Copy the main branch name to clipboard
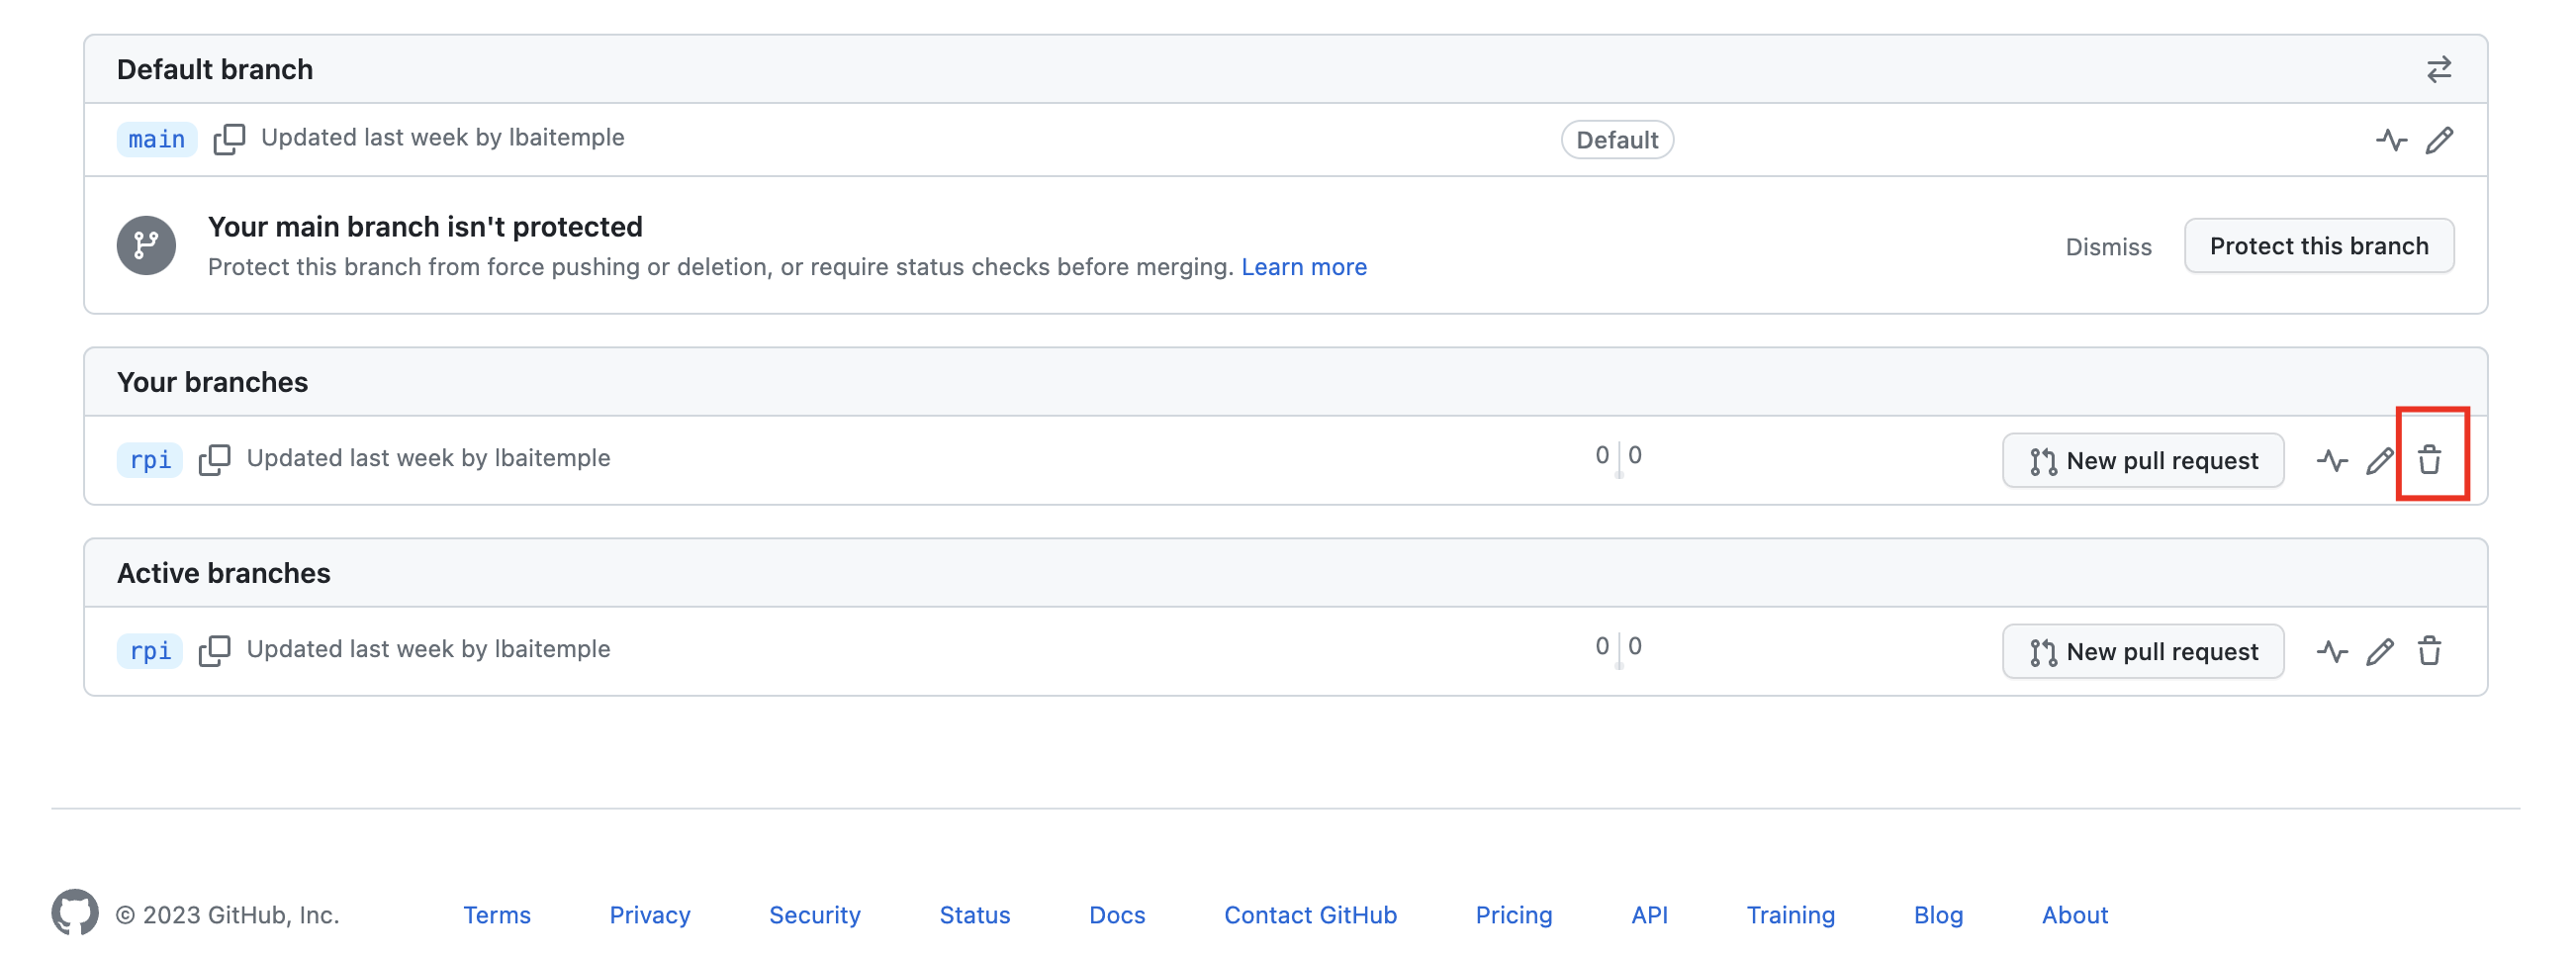Screen dimensions: 2576x960 click(229, 139)
